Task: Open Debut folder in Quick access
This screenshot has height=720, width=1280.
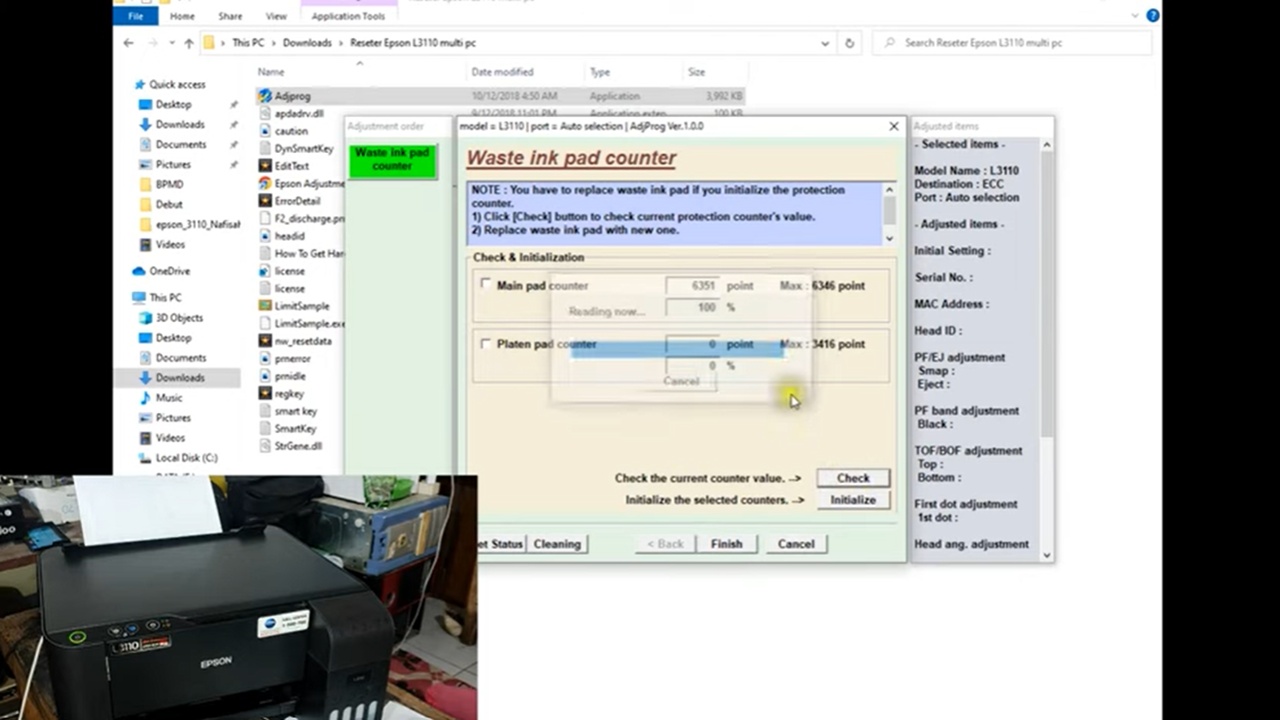Action: point(169,204)
